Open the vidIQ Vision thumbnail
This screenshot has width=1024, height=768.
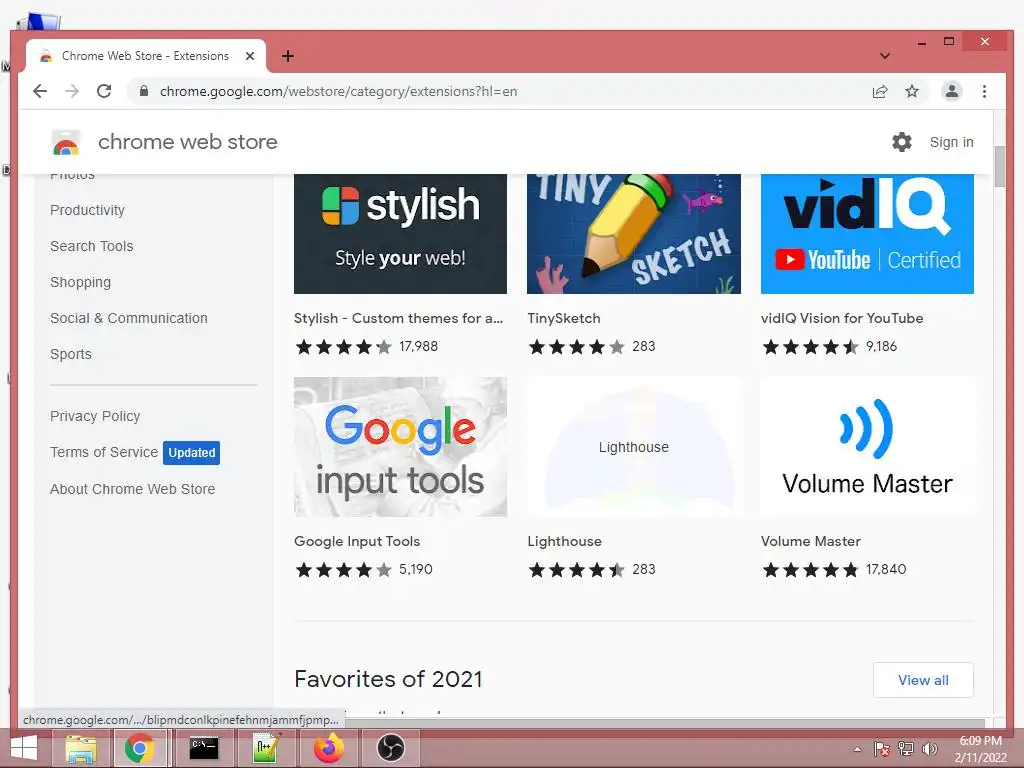pos(867,234)
